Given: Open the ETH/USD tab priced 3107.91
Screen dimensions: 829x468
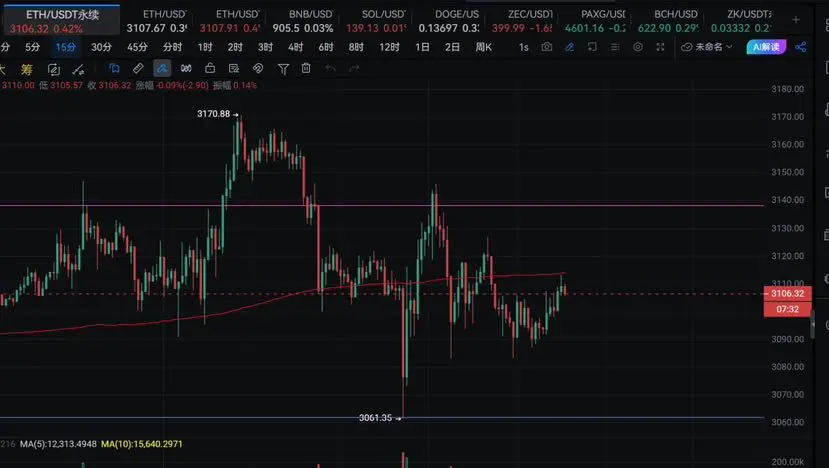Looking at the screenshot, I should 230,21.
